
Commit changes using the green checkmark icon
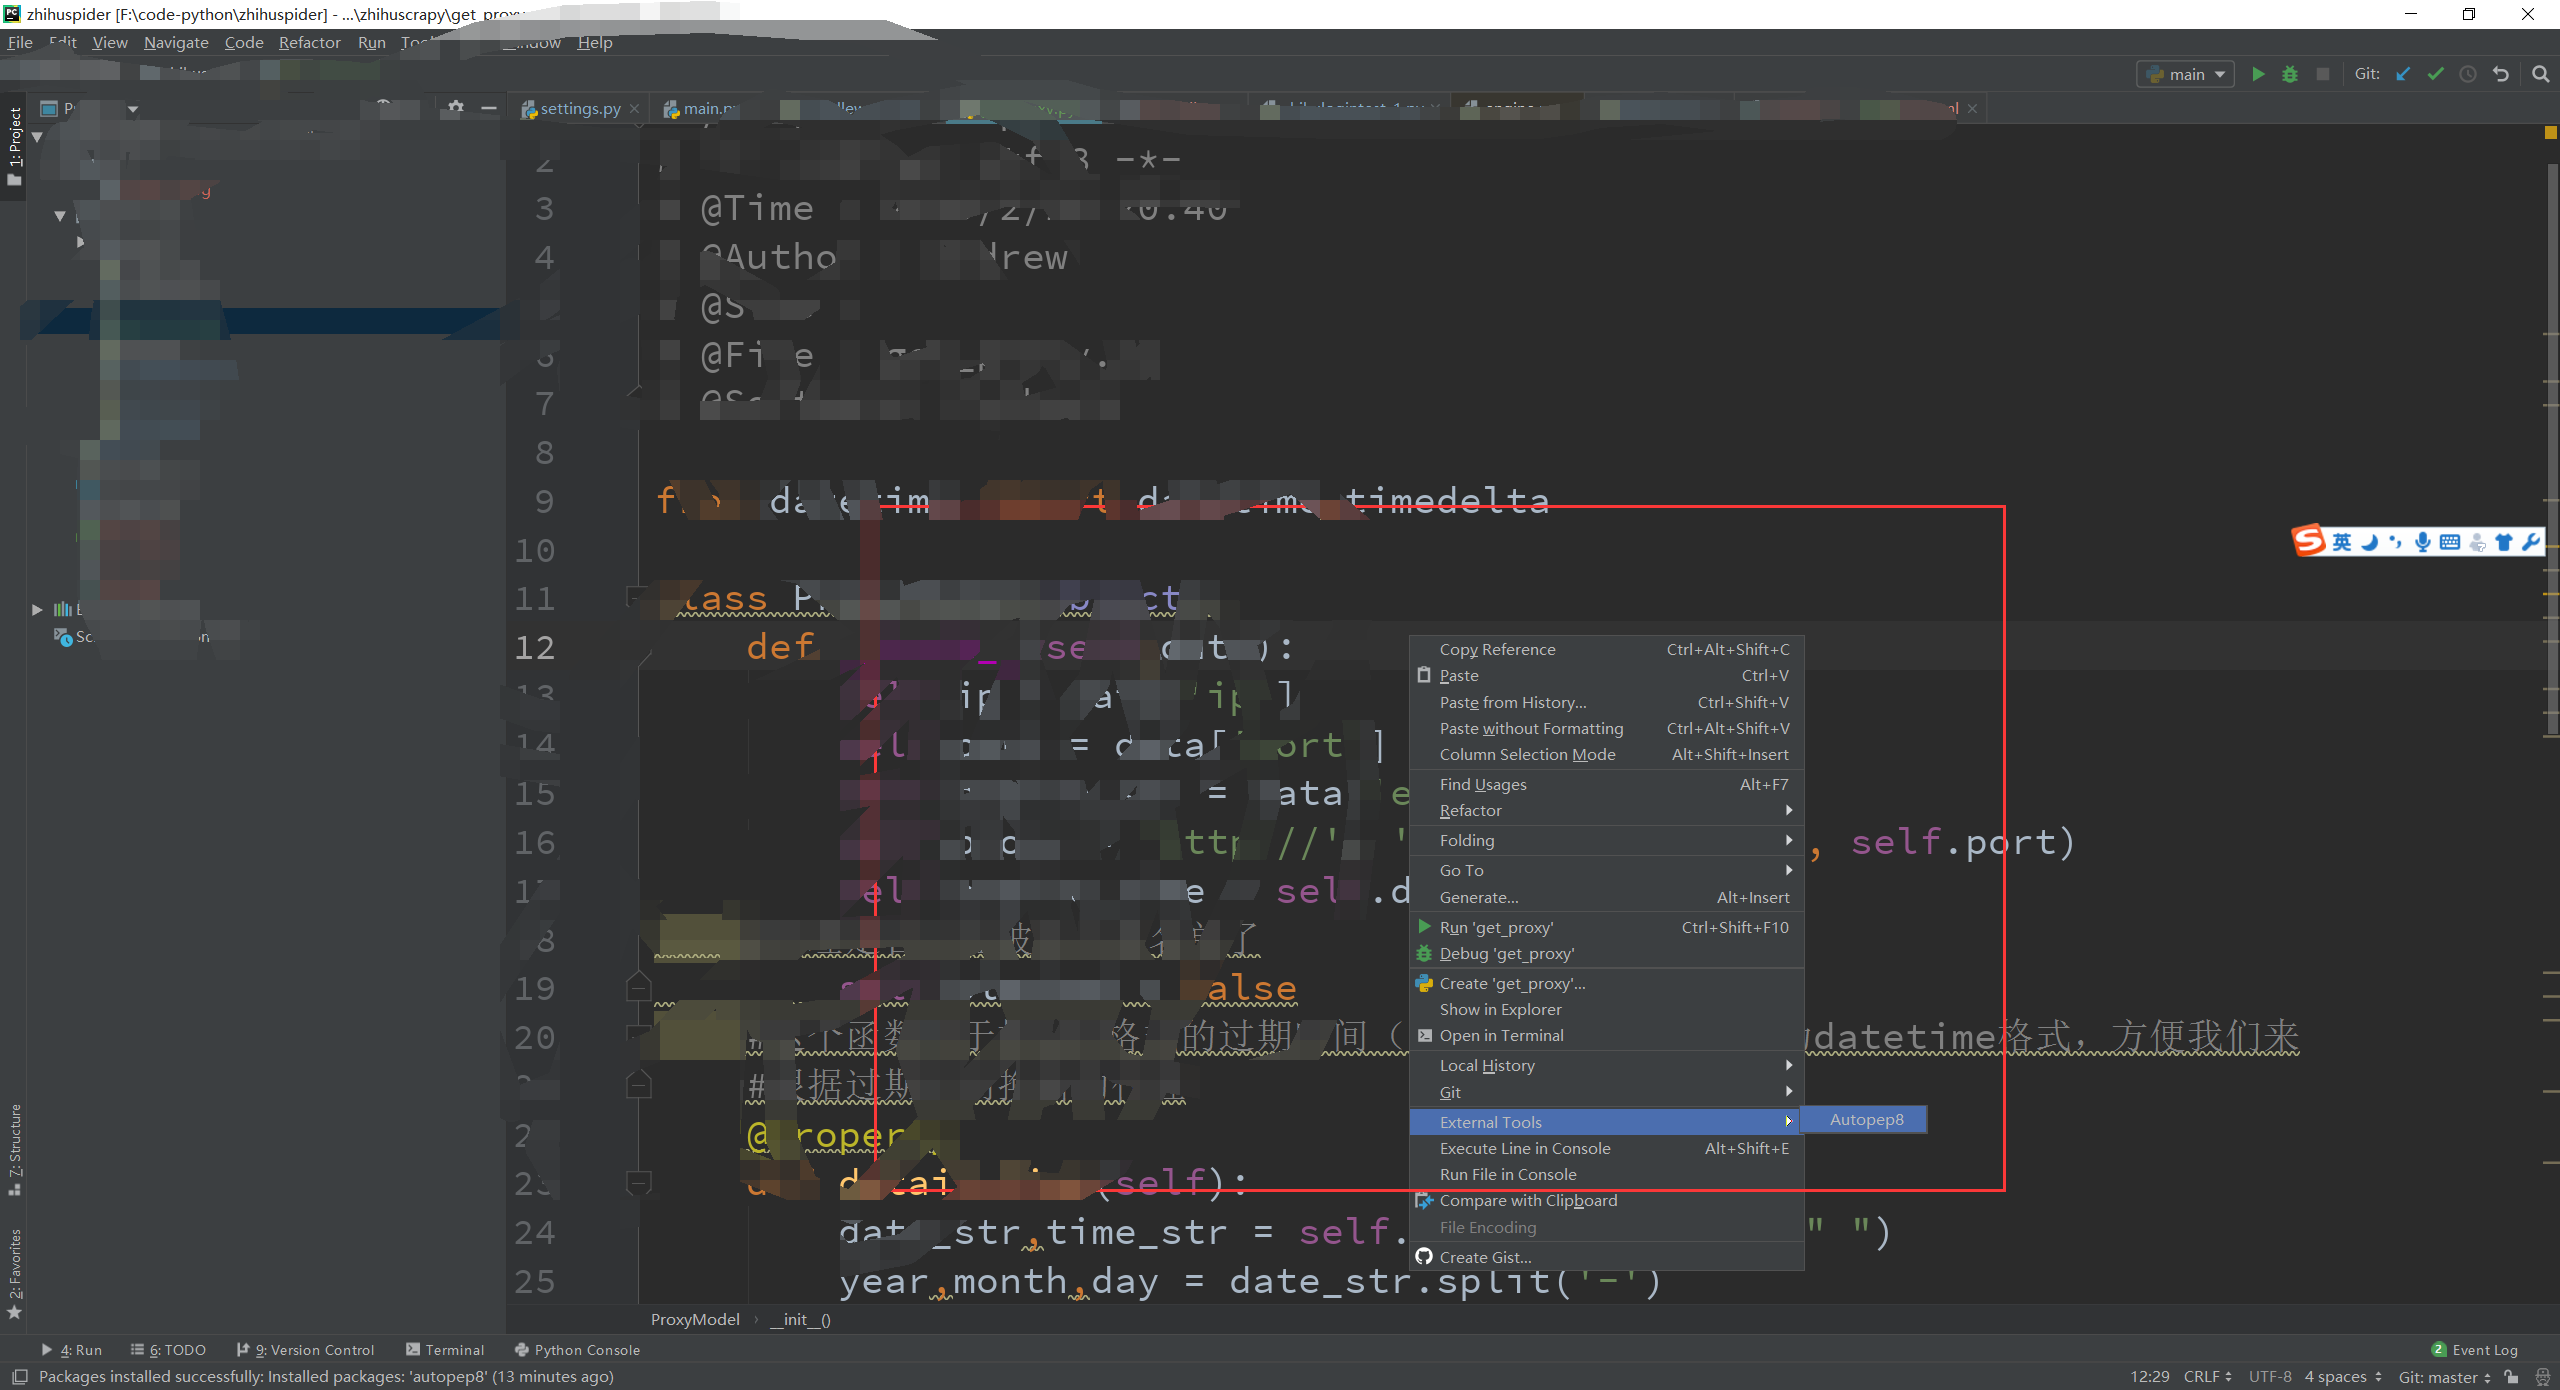pyautogui.click(x=2435, y=73)
